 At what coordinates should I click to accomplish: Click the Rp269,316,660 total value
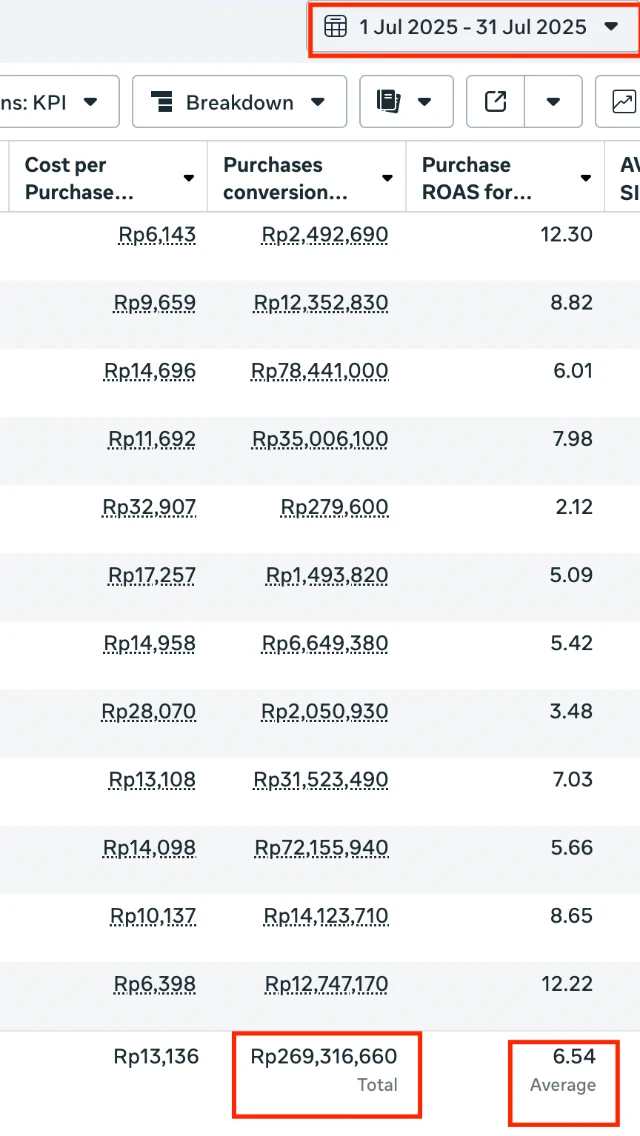tap(324, 1056)
